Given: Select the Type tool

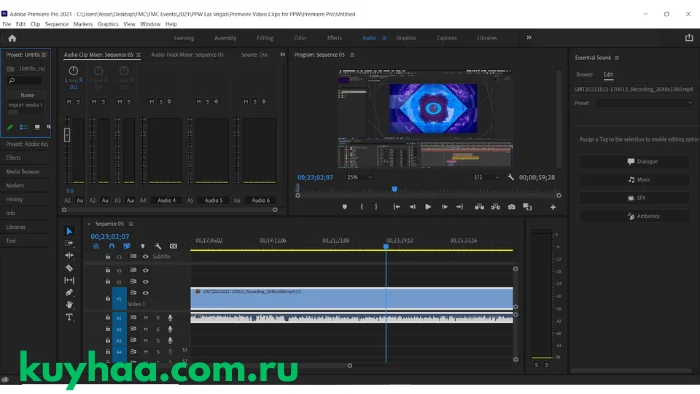Looking at the screenshot, I should pos(69,317).
